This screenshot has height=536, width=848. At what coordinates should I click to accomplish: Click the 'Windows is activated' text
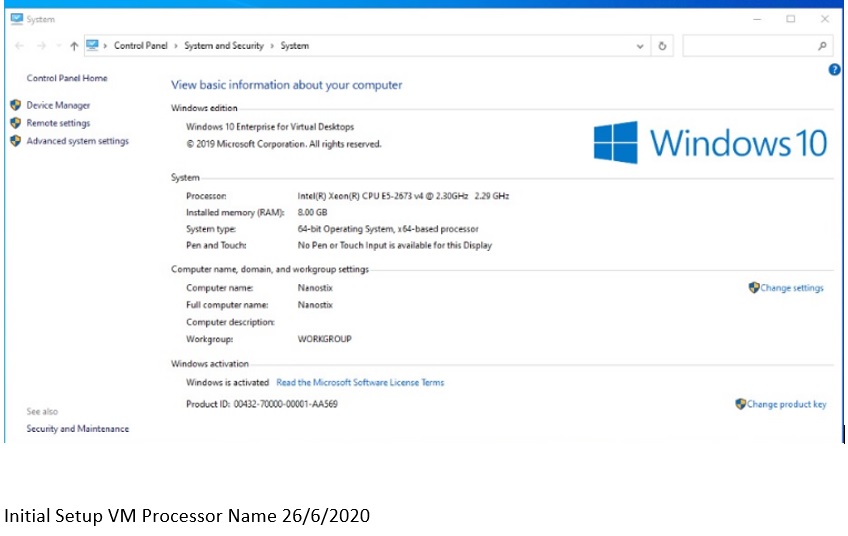(228, 382)
